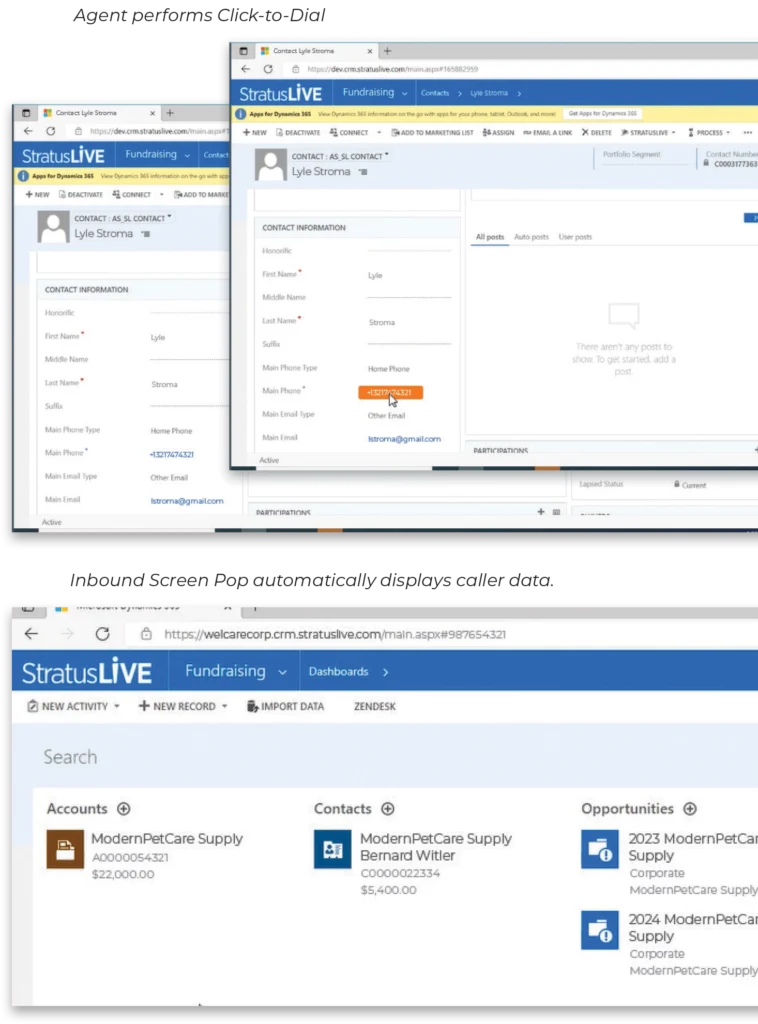Add new opportunity with Opportunities plus icon
This screenshot has height=1024, width=758.
(690, 808)
